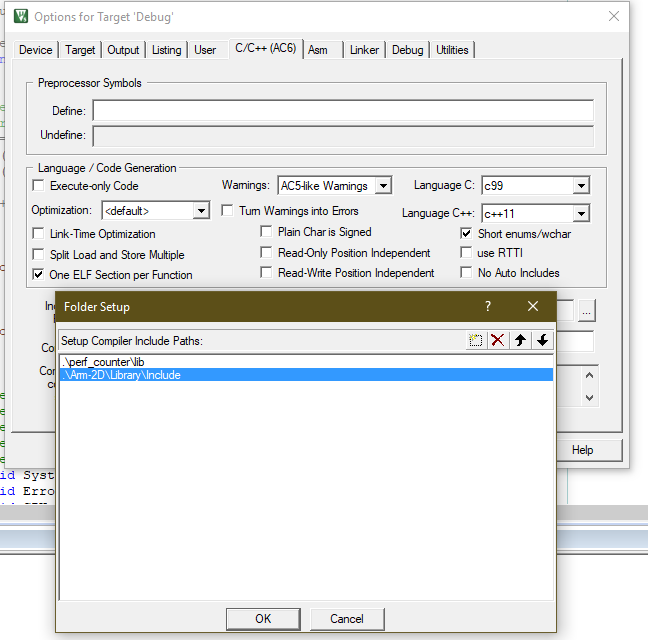The image size is (648, 640).
Task: Click Cancel in Folder Setup dialog
Action: click(x=347, y=619)
